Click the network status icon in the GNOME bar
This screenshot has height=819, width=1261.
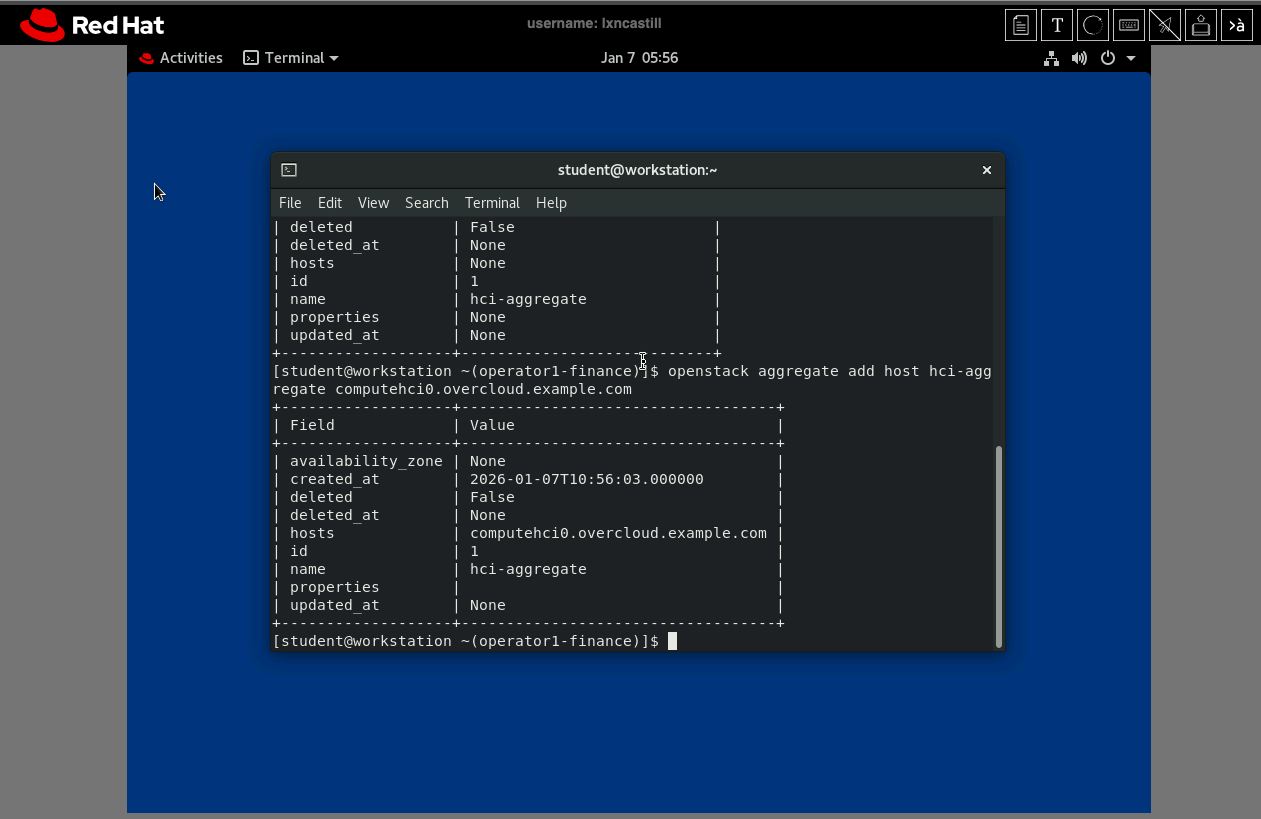(1051, 58)
